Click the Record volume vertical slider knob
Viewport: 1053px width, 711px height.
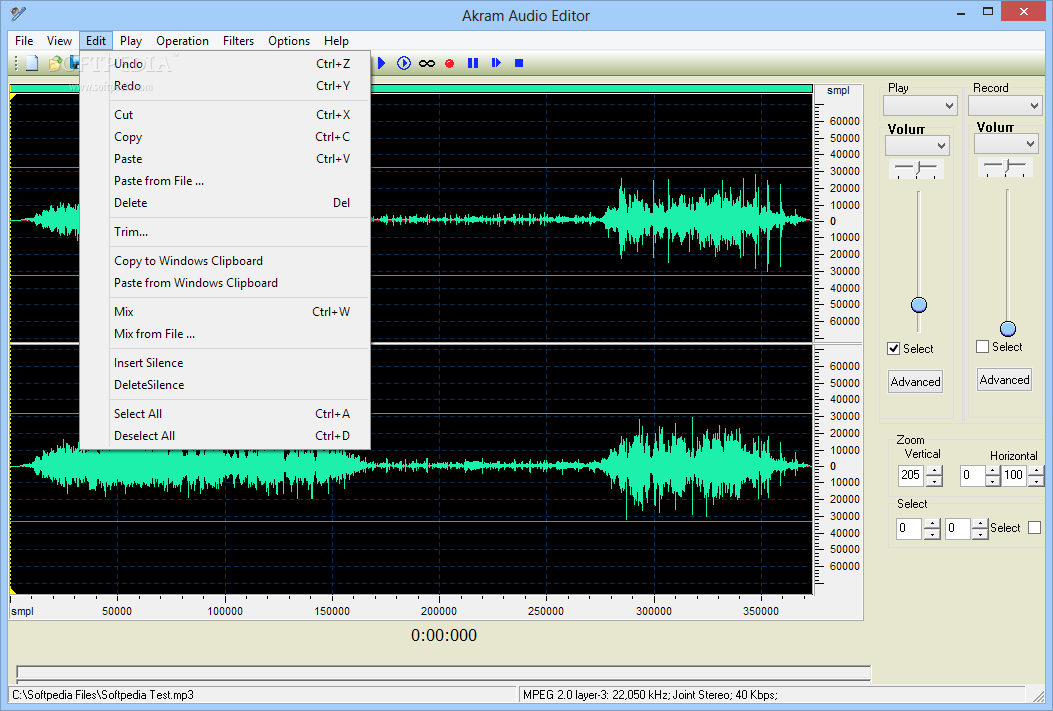(x=1007, y=329)
